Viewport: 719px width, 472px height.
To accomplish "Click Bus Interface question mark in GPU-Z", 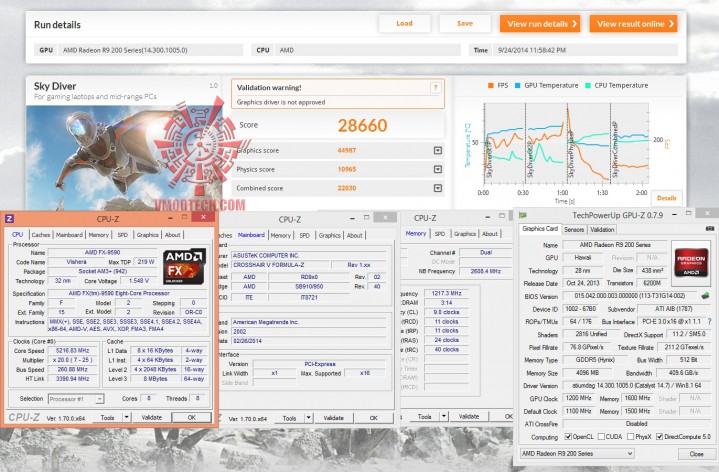I will (709, 322).
